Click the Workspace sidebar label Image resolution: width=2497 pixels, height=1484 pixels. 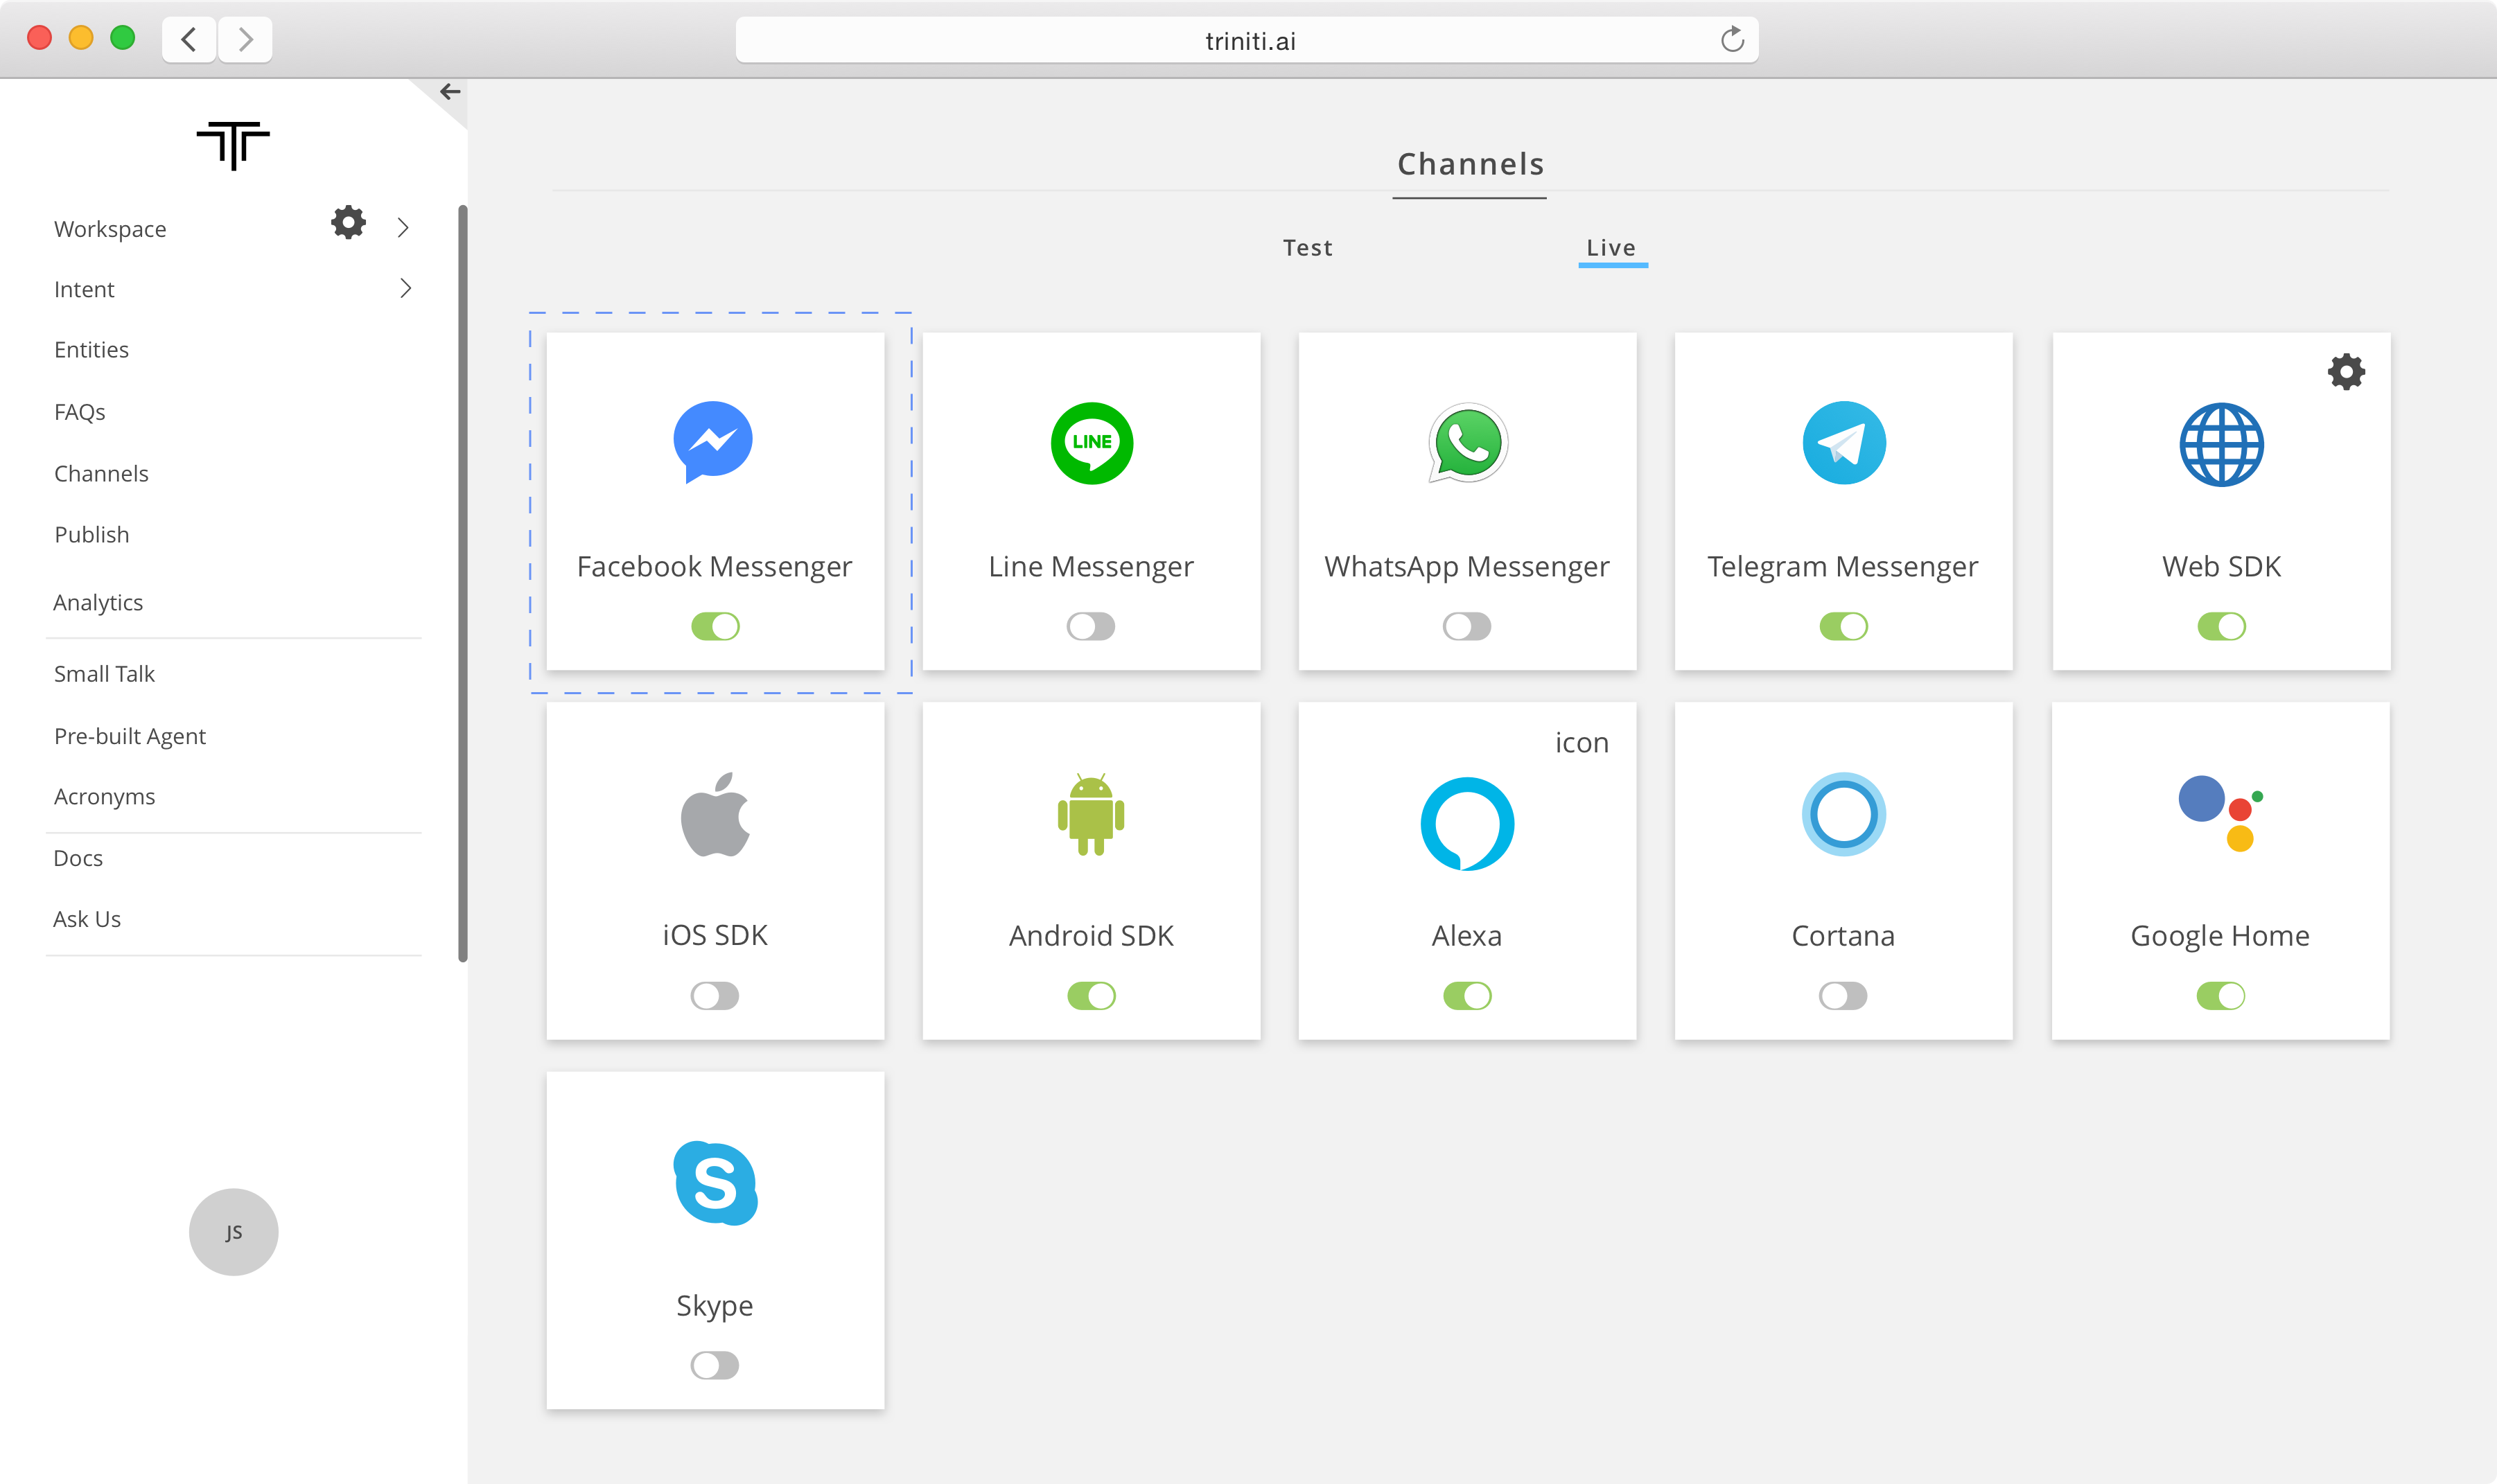click(110, 229)
